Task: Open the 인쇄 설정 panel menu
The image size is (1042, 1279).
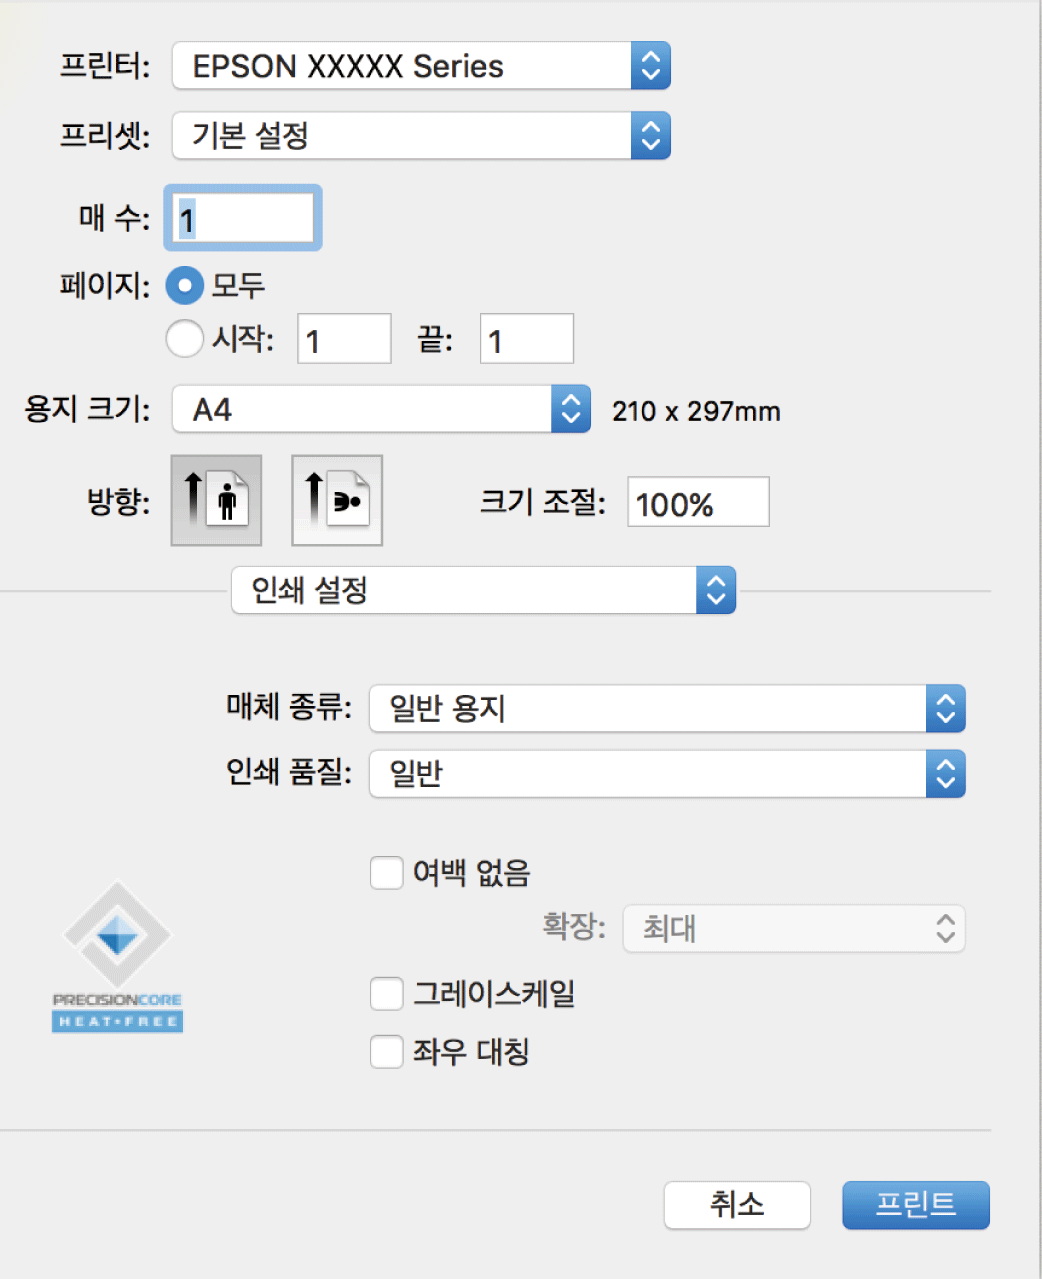Action: coord(483,591)
